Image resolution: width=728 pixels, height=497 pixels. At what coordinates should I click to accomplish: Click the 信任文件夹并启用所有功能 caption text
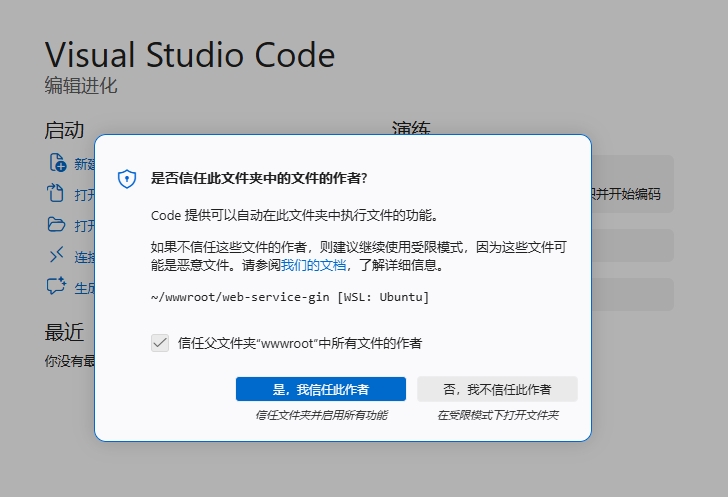321,415
